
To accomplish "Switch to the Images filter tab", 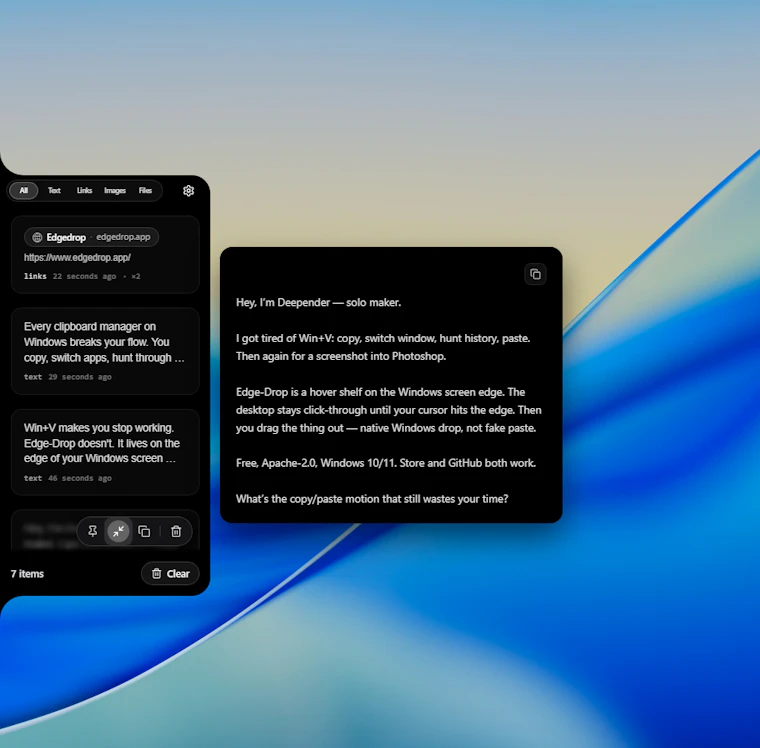I will [115, 191].
